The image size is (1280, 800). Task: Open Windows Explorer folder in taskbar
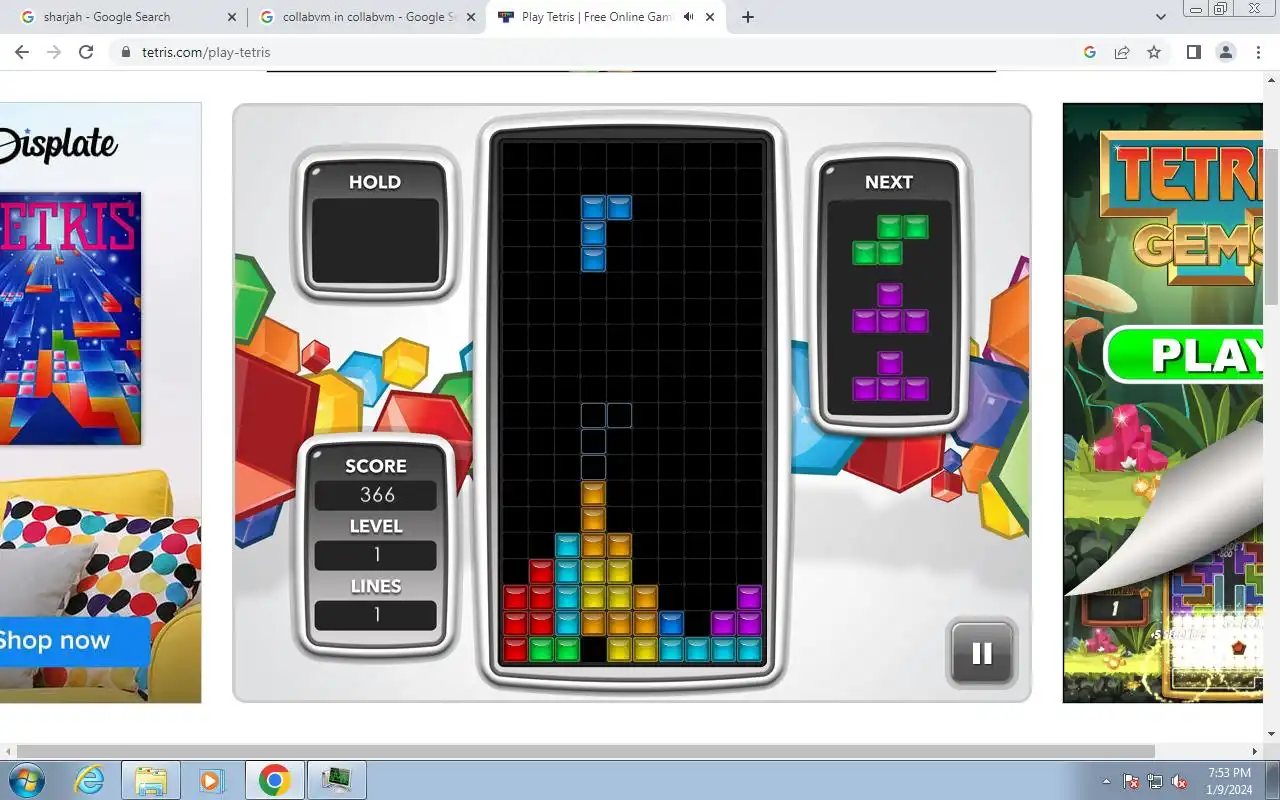point(151,780)
